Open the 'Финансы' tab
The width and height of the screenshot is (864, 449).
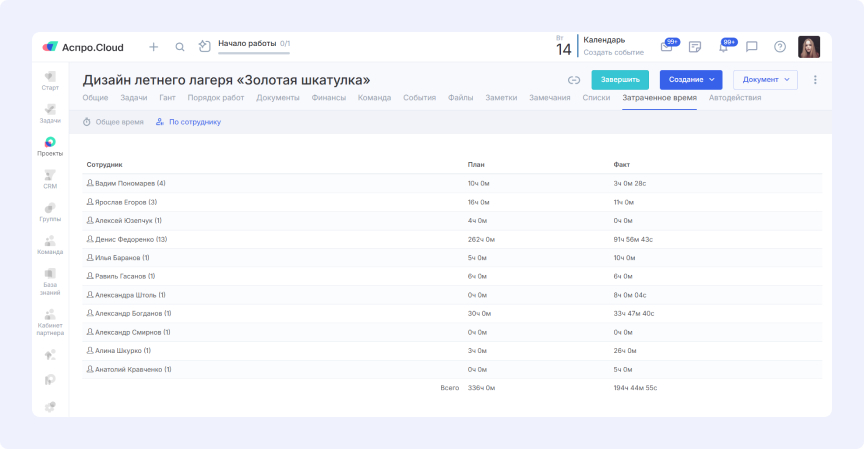click(x=329, y=98)
